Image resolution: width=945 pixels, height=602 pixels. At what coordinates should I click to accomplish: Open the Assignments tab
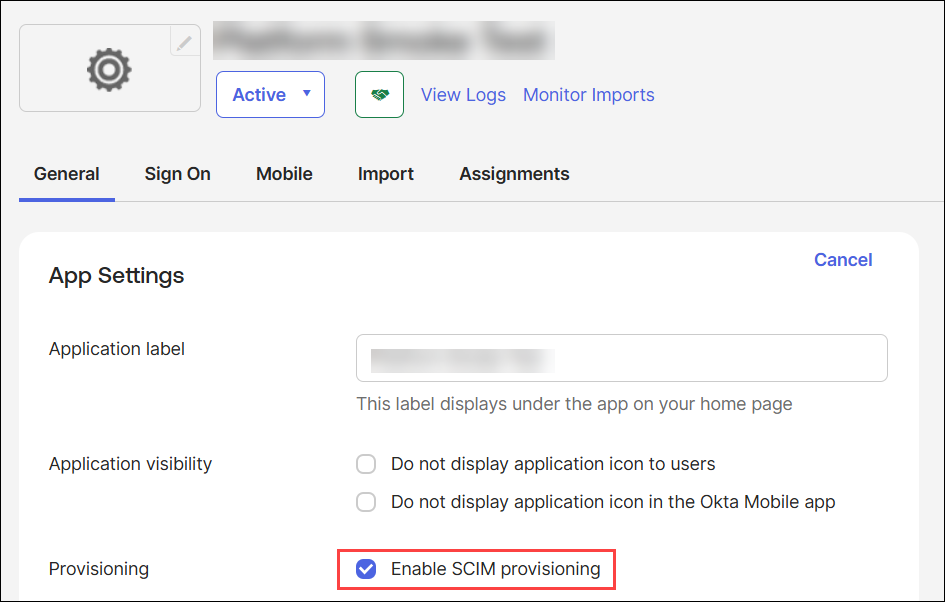(514, 174)
